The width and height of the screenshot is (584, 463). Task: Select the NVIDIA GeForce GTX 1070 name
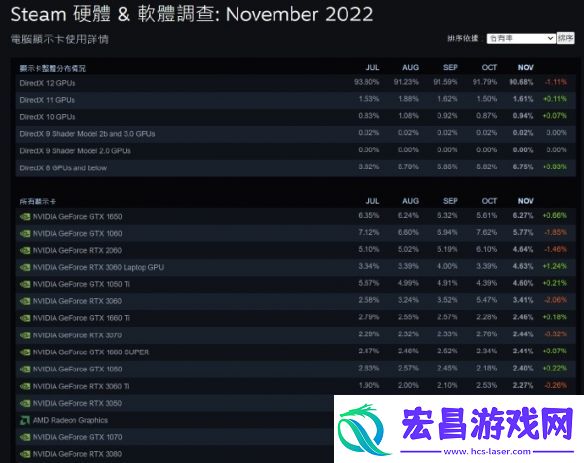tap(77, 437)
